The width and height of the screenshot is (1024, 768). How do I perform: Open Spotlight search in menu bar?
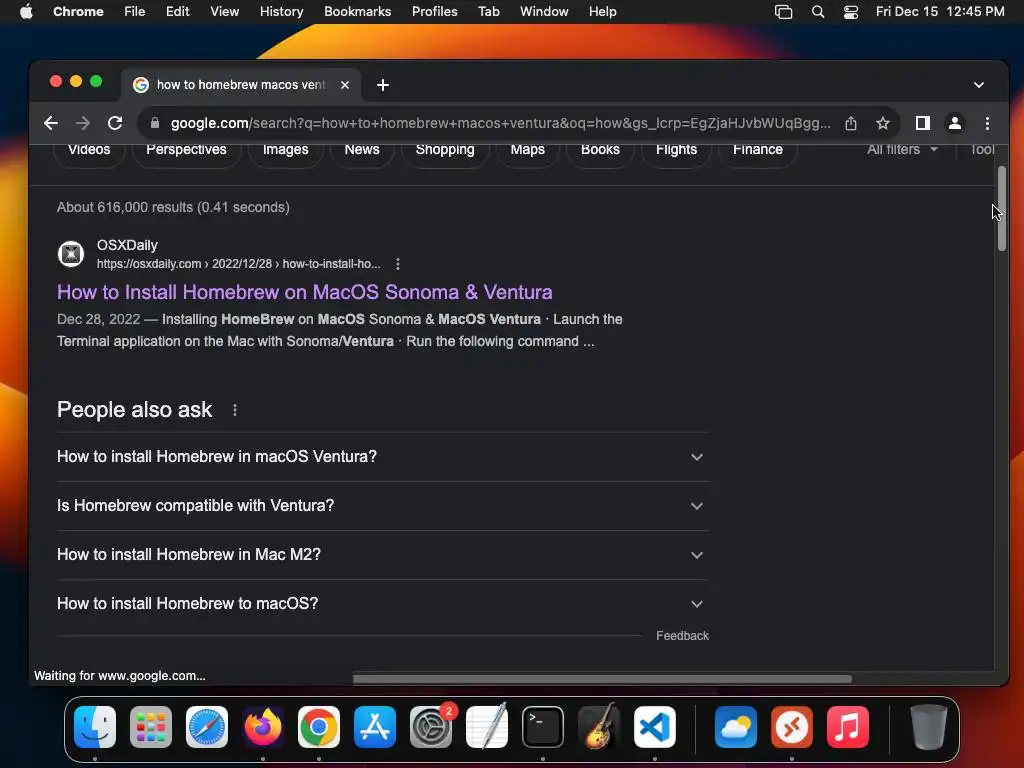tap(818, 12)
